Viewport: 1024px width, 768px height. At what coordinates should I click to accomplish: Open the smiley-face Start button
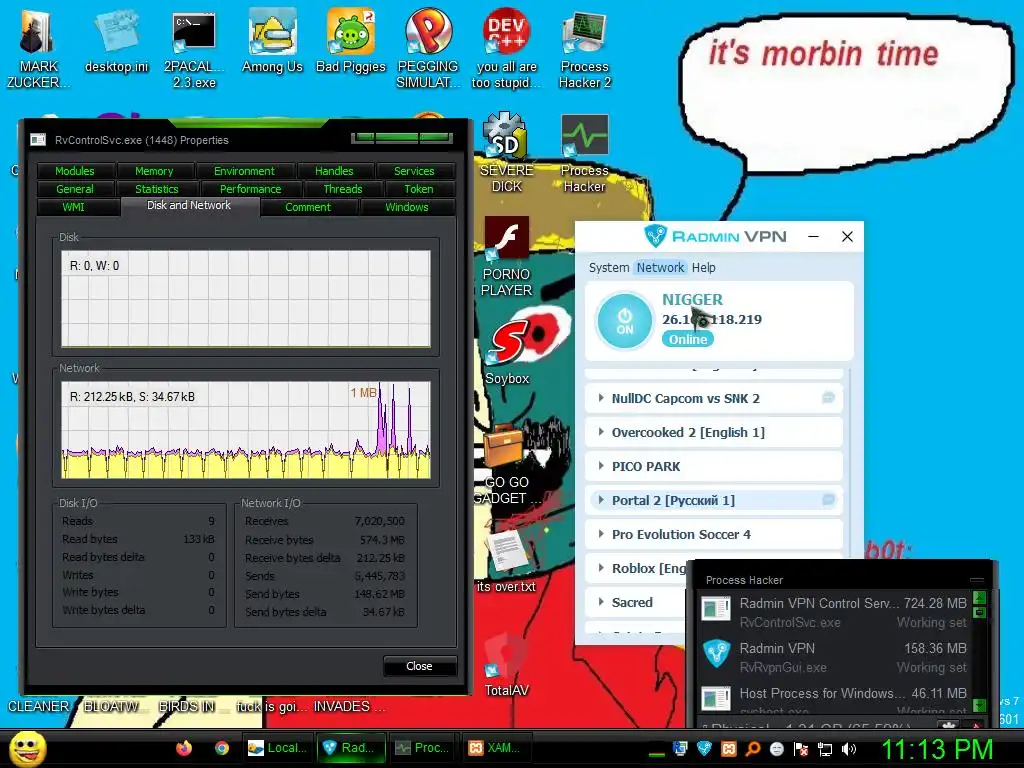pos(27,748)
